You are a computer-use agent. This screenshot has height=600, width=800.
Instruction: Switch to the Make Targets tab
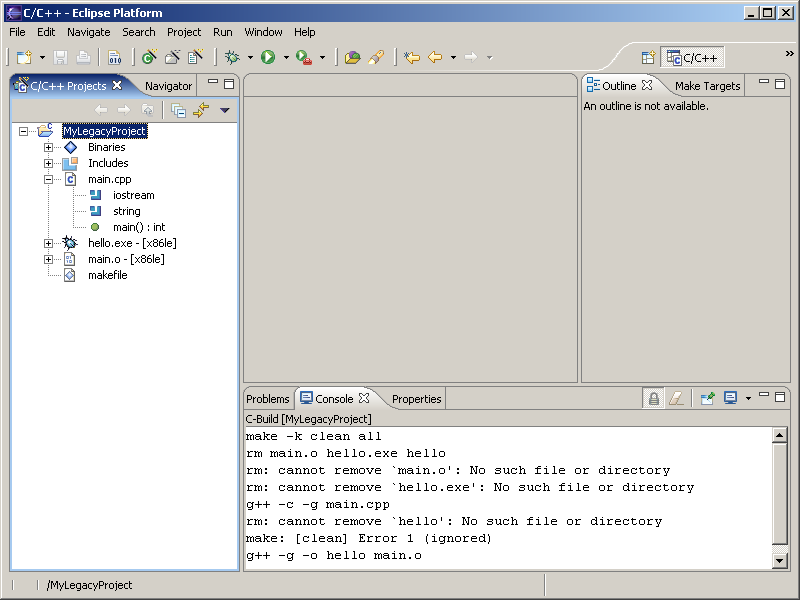tap(707, 86)
